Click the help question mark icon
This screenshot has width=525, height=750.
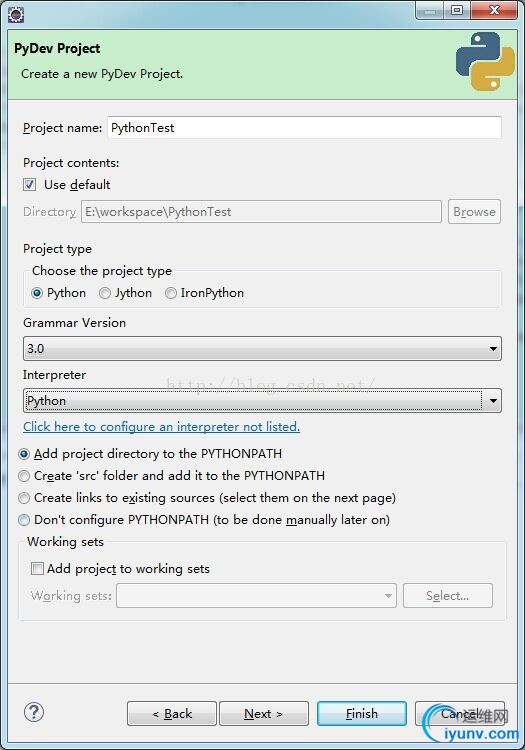[33, 712]
